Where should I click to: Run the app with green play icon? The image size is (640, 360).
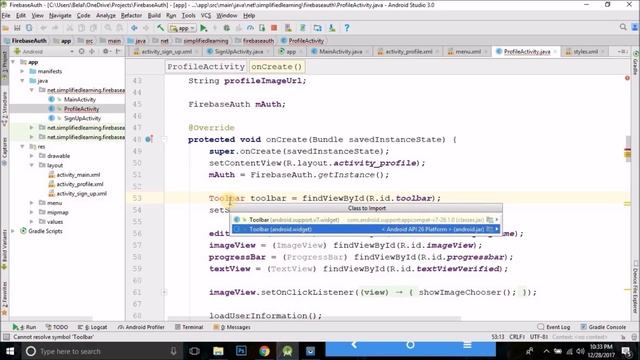(x=204, y=28)
